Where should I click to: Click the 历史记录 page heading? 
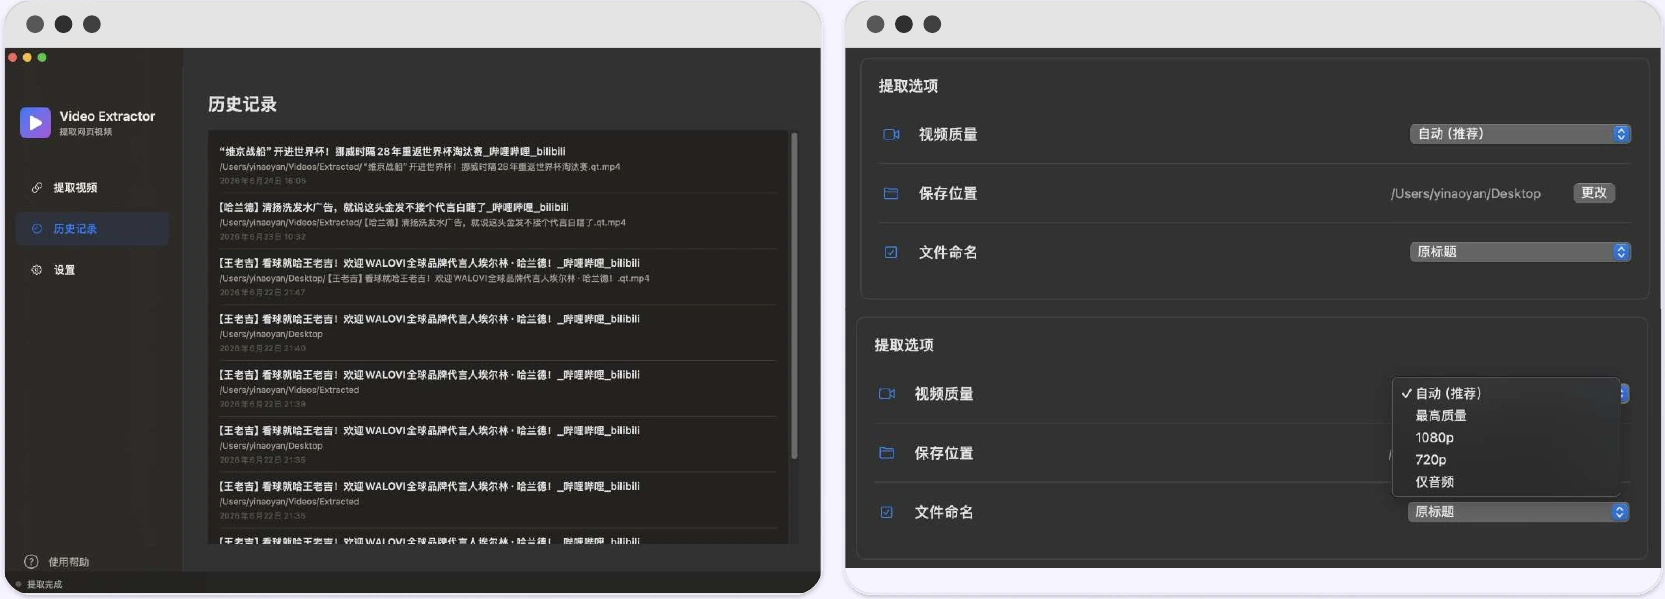point(242,104)
